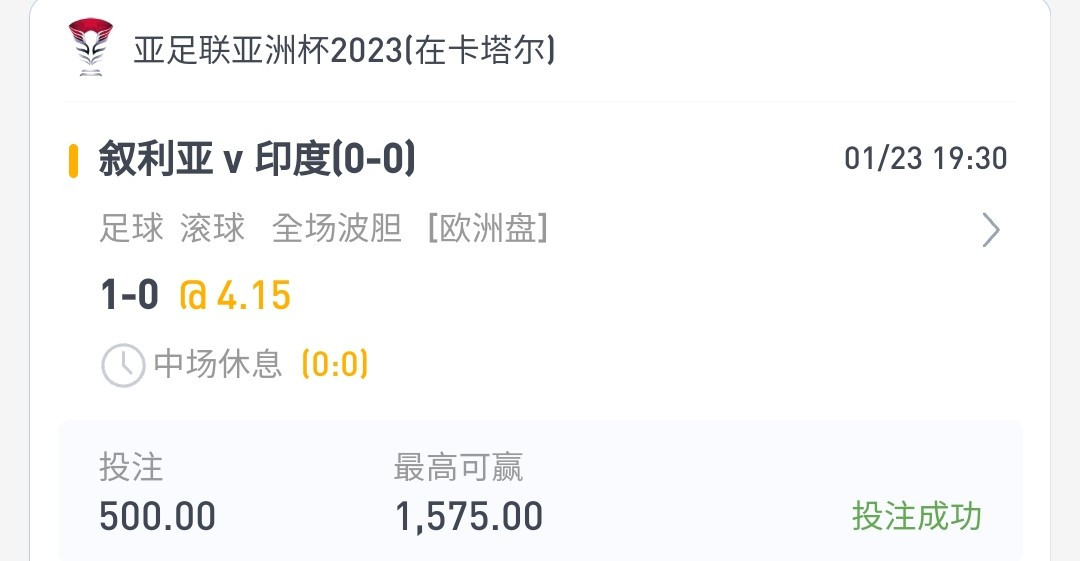Screen dimensions: 1080x561
Task: Click the 1,575.00 max win amount
Action: pyautogui.click(x=469, y=517)
